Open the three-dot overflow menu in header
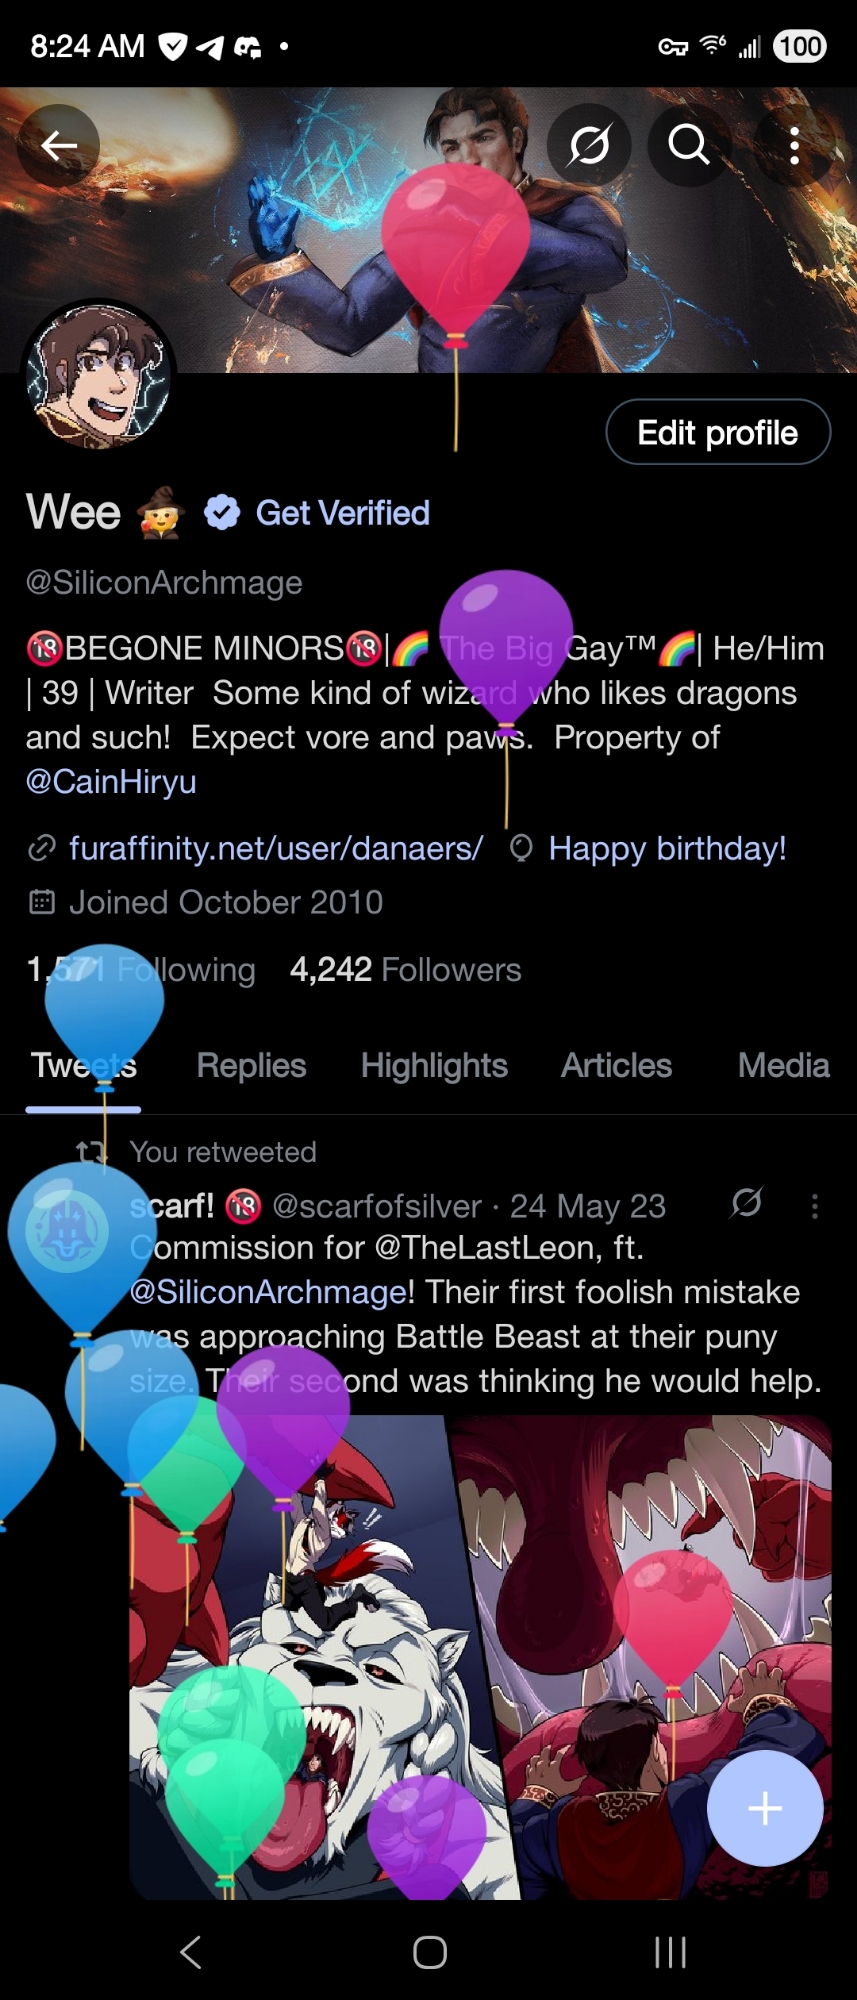 [x=795, y=146]
